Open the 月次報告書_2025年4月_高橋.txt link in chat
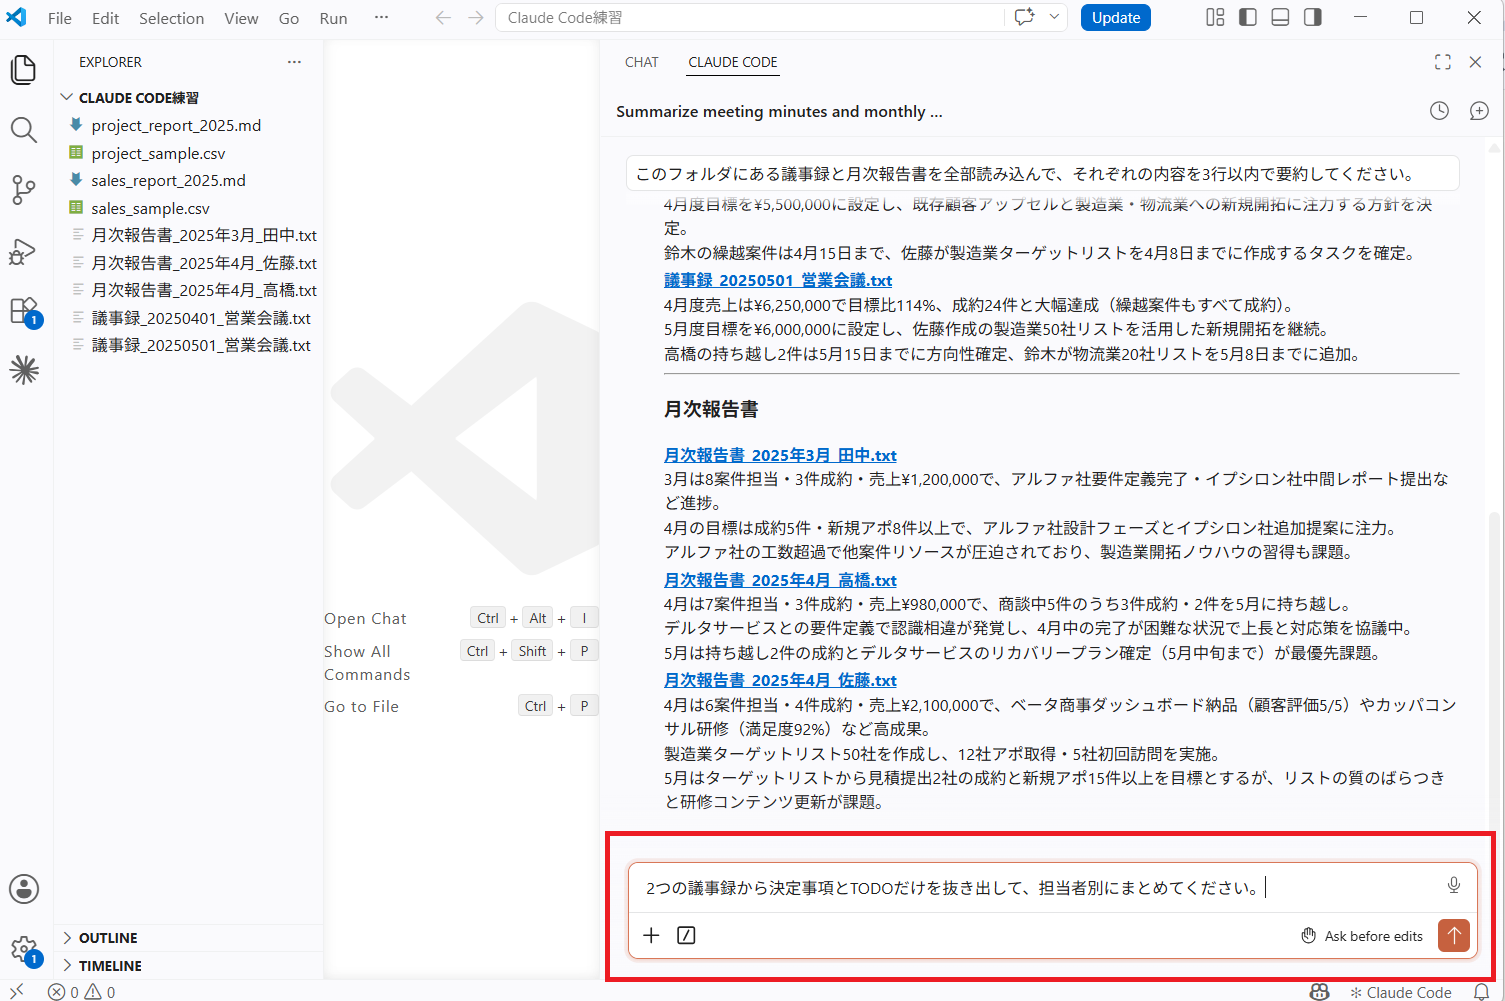 [780, 580]
